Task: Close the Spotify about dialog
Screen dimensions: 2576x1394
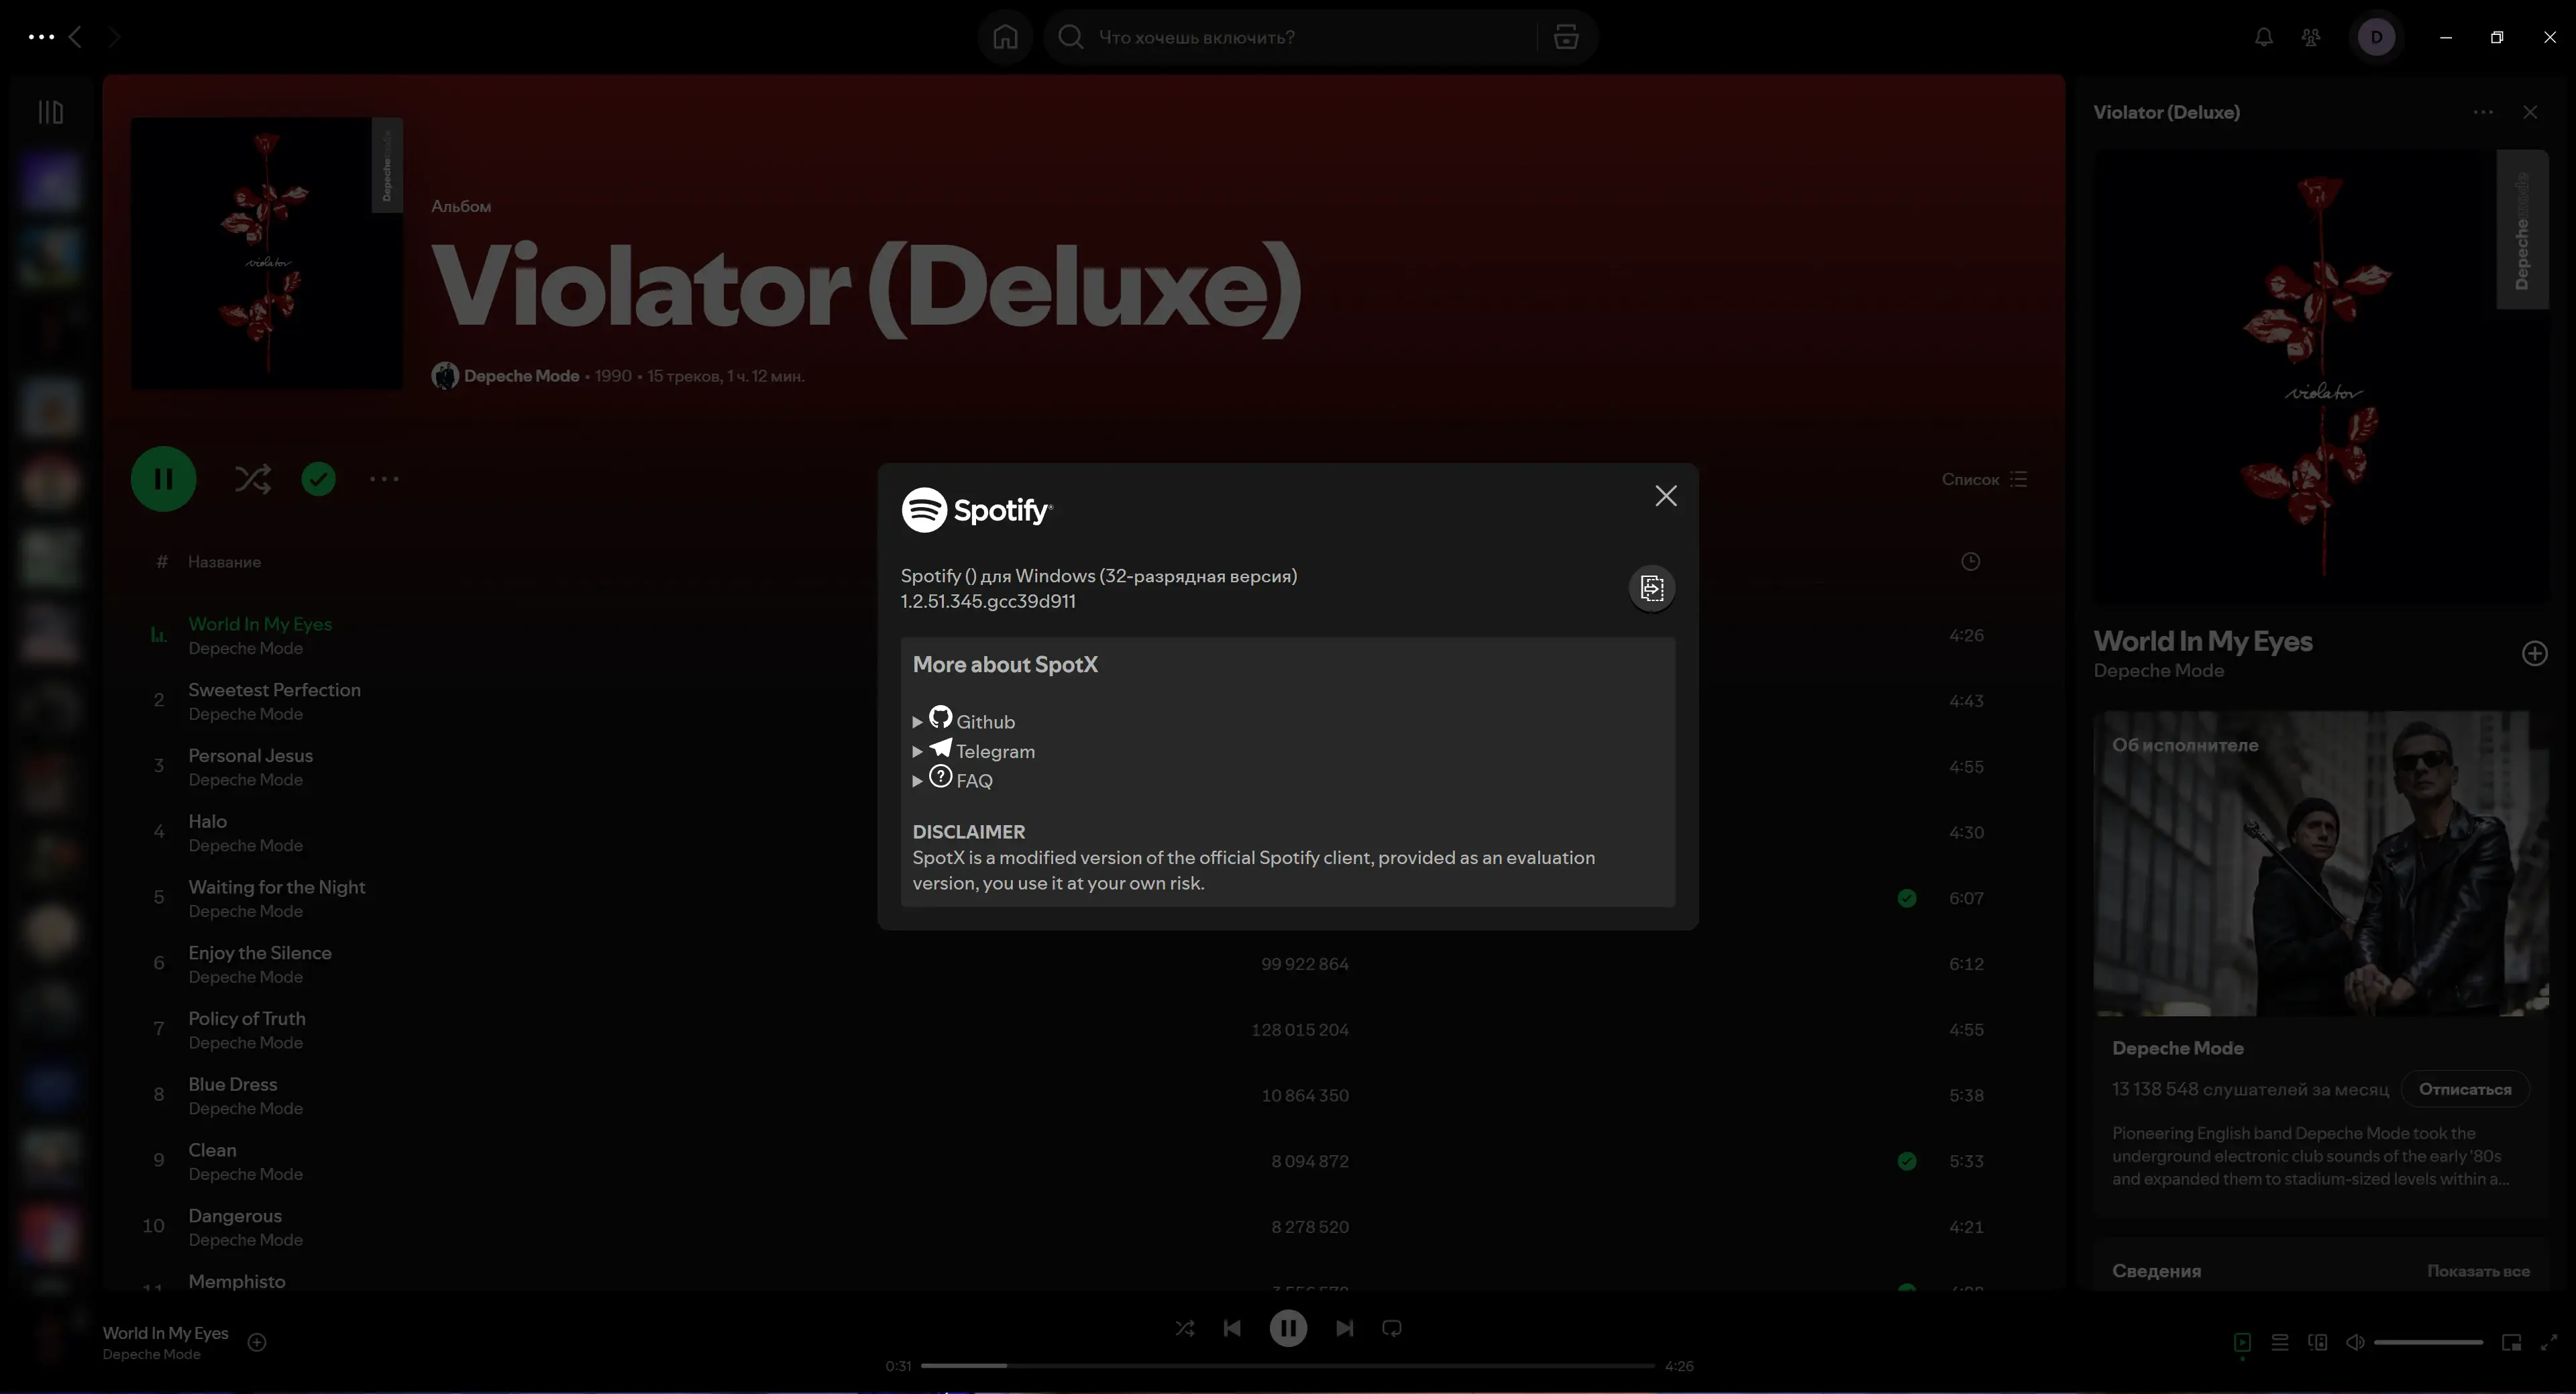Action: (1665, 496)
